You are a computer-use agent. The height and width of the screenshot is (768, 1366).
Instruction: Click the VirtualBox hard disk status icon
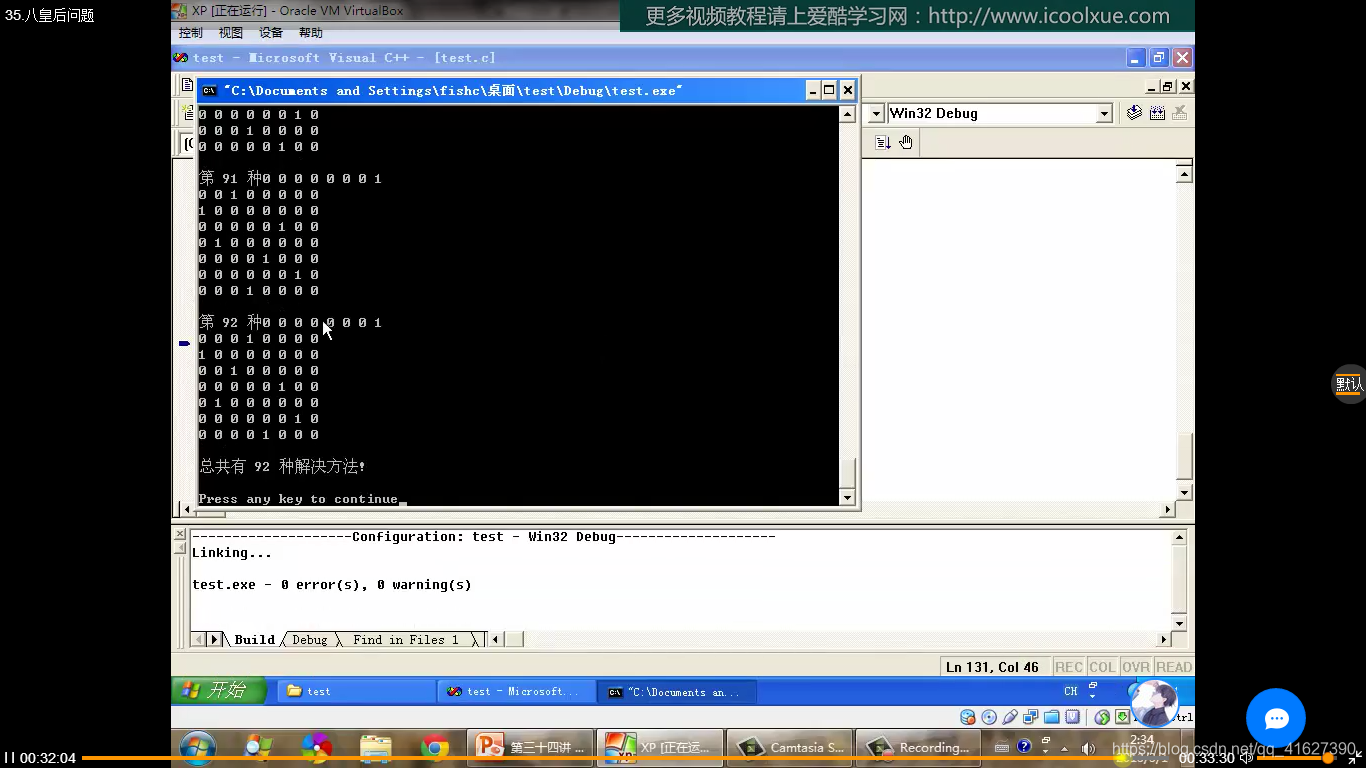[968, 717]
